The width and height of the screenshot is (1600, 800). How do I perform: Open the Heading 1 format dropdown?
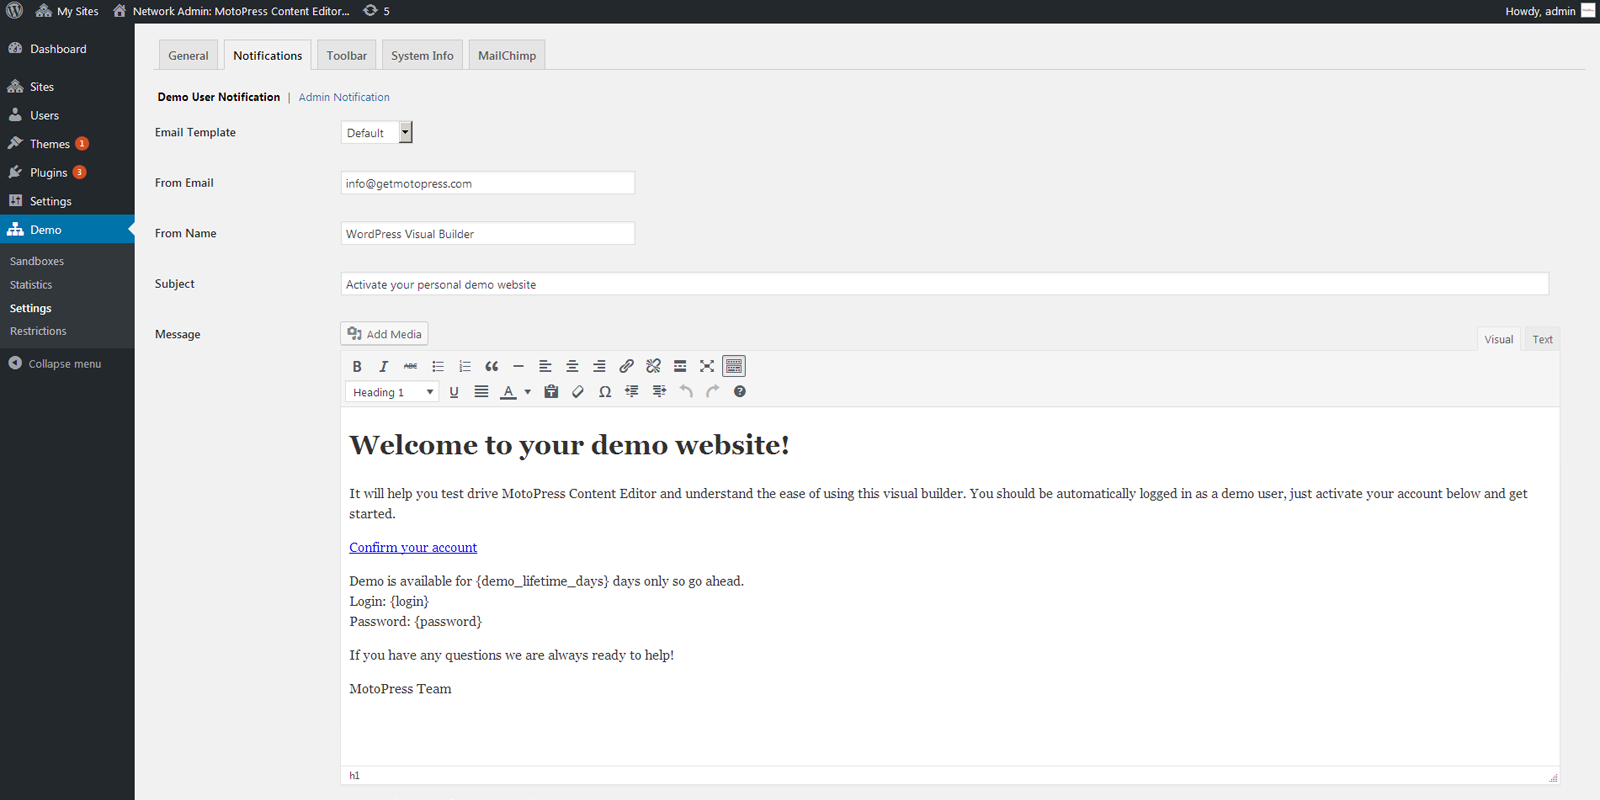393,392
